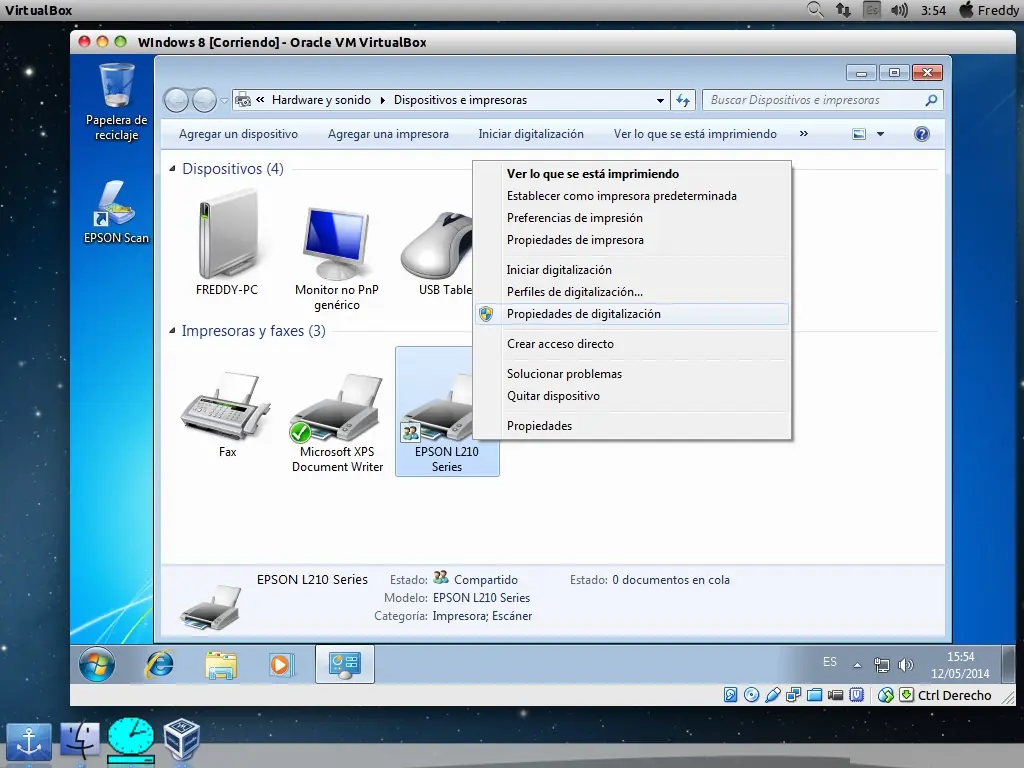The image size is (1024, 768).
Task: Open File Explorer from the taskbar
Action: (221, 665)
